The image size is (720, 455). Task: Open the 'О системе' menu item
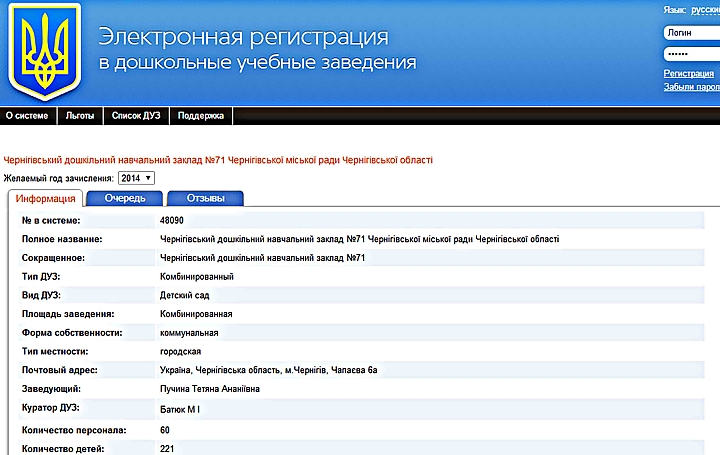point(28,116)
